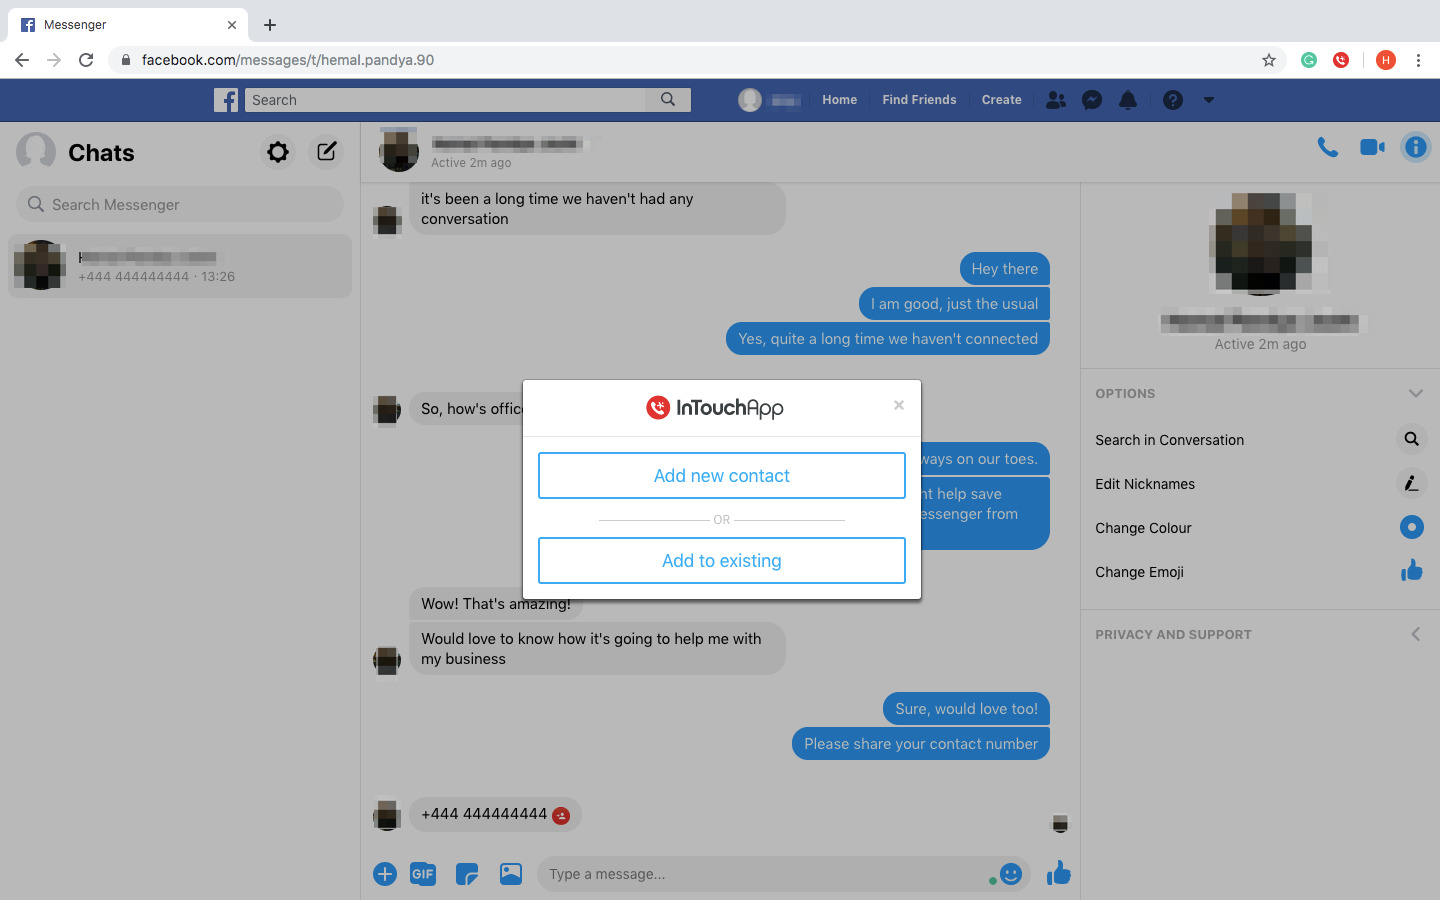
Task: Click the Grammarly extension icon
Action: [x=1309, y=60]
